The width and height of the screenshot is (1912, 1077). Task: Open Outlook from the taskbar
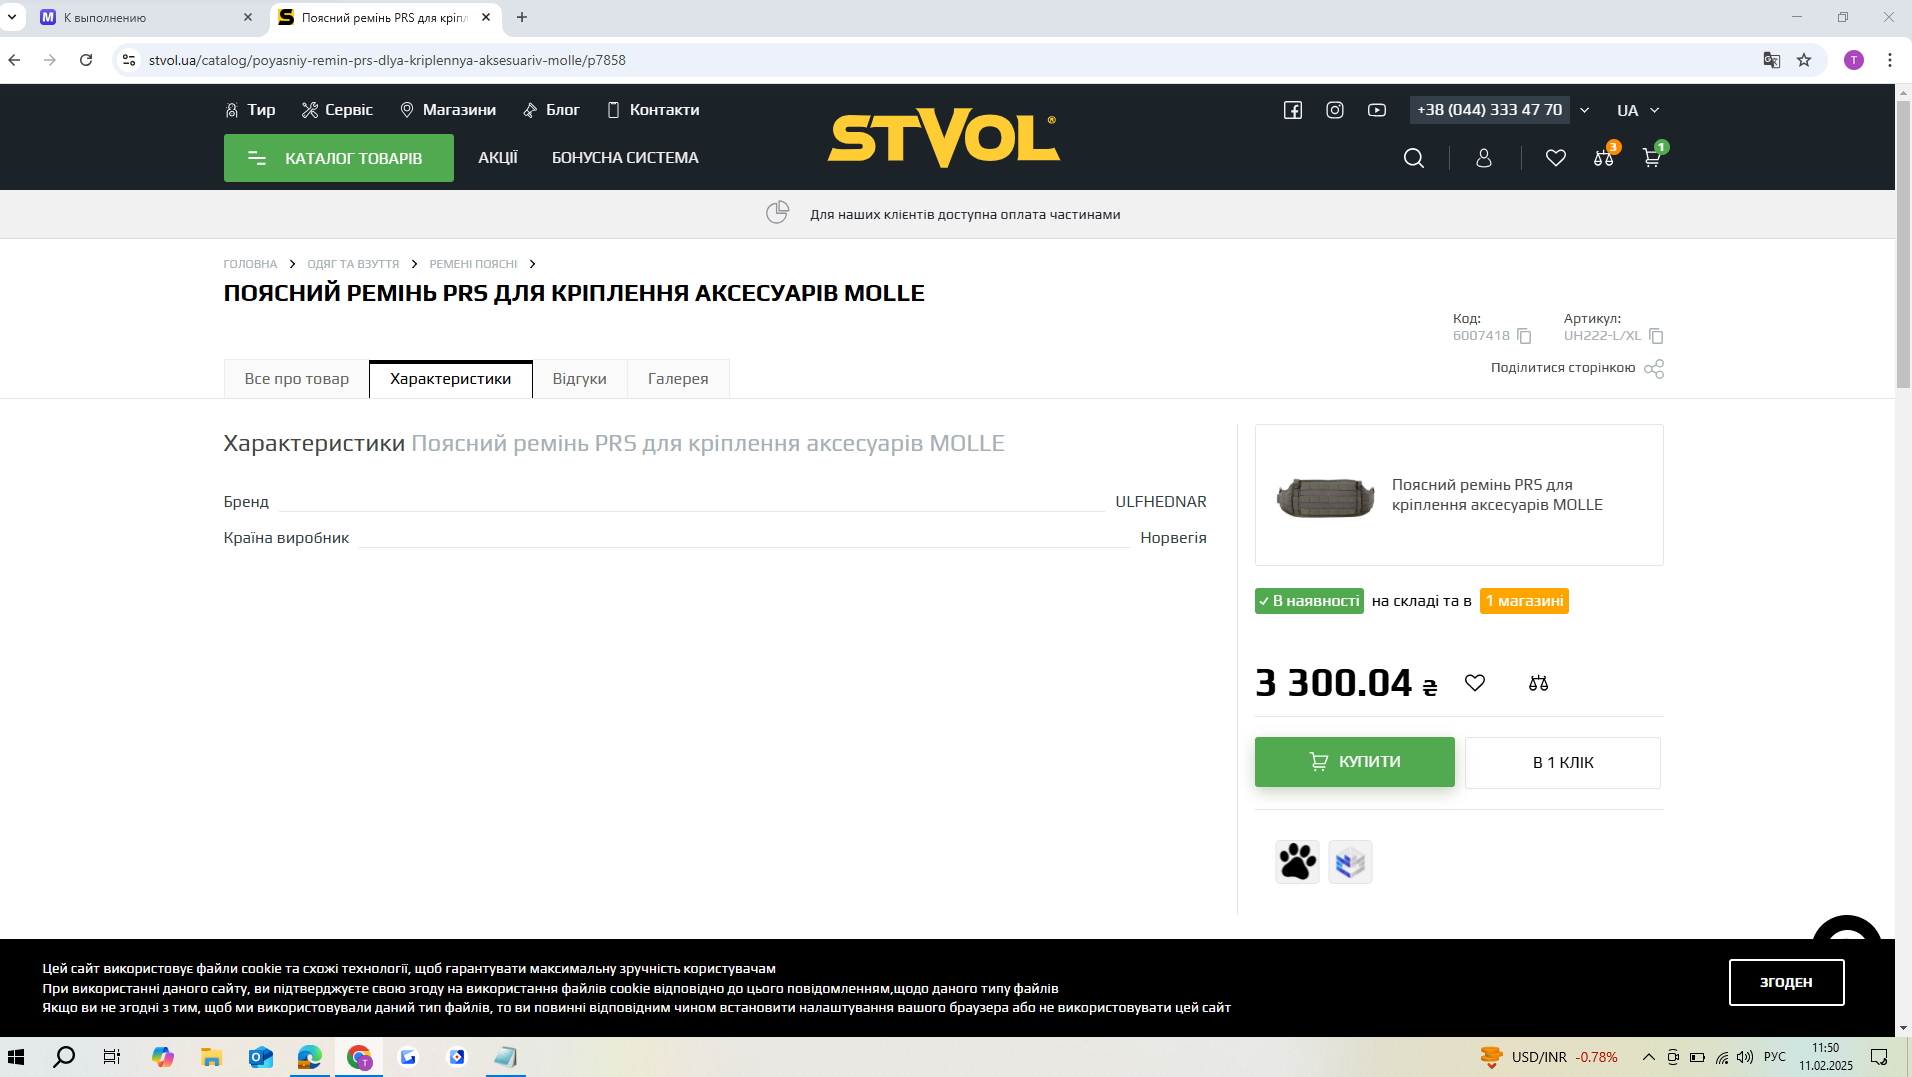pyautogui.click(x=261, y=1057)
